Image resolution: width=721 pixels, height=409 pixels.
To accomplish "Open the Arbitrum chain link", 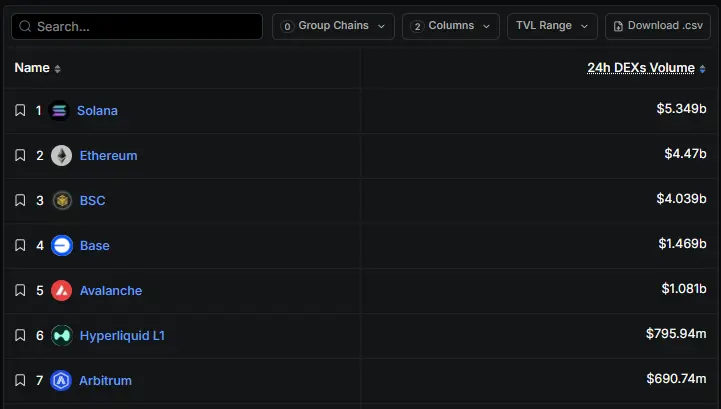I will coord(105,380).
